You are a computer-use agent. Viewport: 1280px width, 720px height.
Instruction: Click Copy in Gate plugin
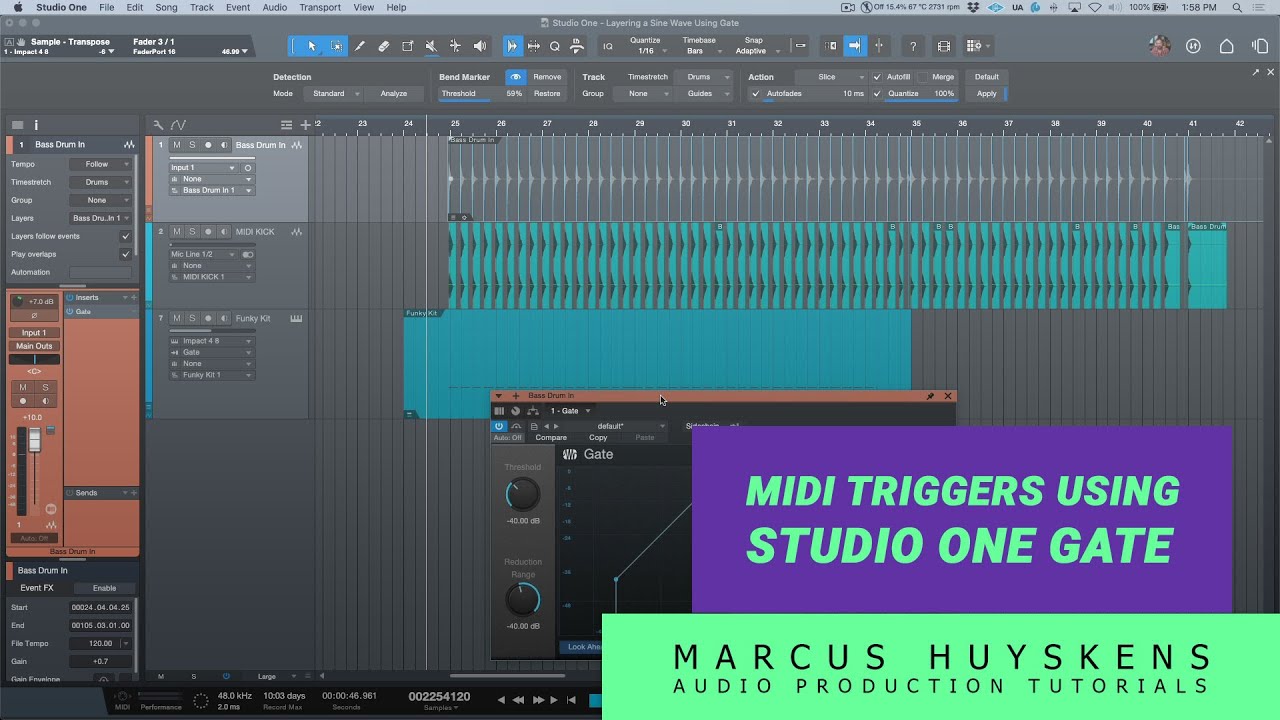[x=598, y=438]
